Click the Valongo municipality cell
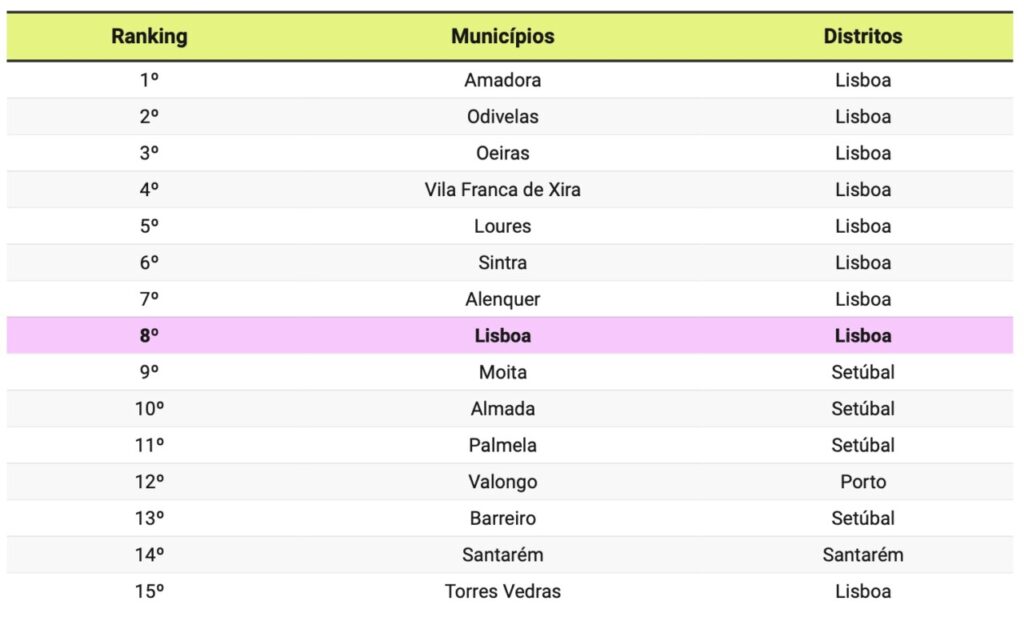 click(502, 482)
